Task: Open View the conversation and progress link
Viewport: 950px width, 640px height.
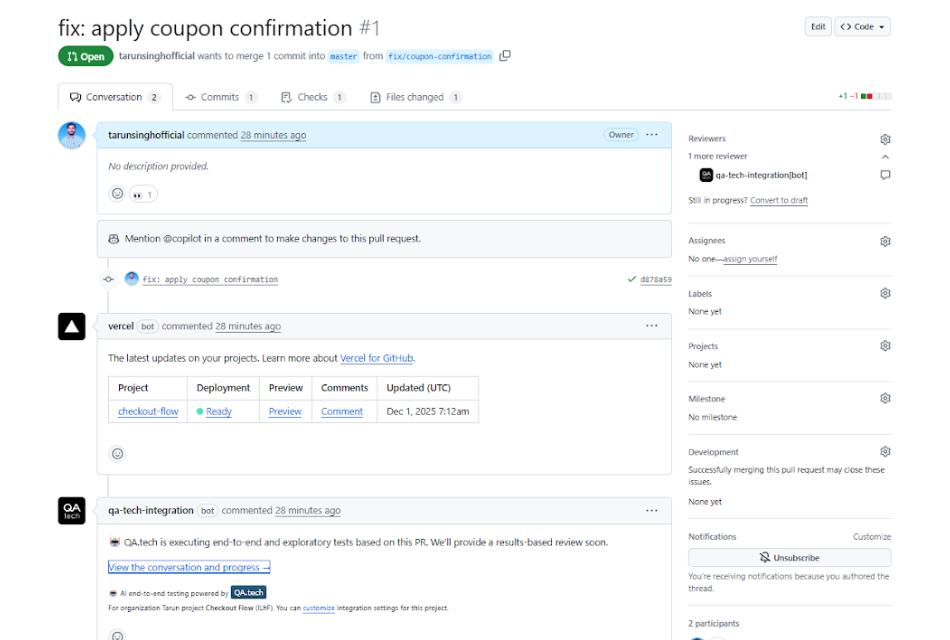Action: tap(189, 567)
